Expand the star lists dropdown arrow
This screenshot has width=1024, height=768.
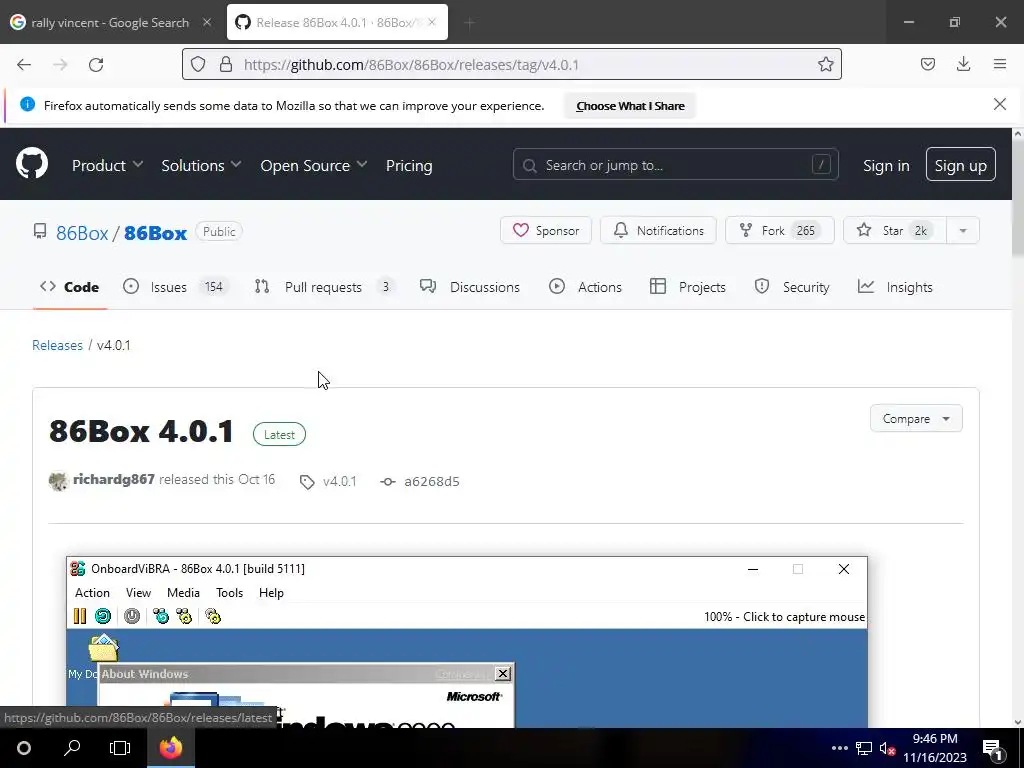coord(963,230)
